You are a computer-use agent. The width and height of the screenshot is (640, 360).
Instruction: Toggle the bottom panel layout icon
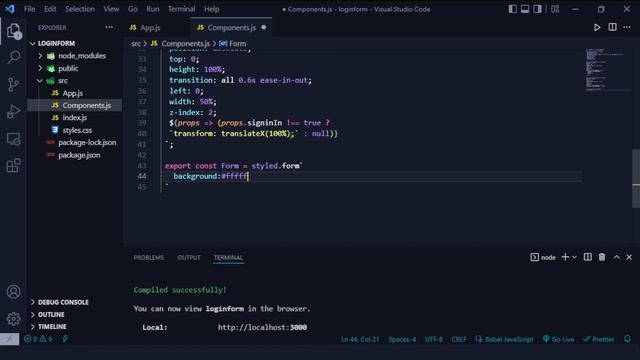tap(525, 9)
